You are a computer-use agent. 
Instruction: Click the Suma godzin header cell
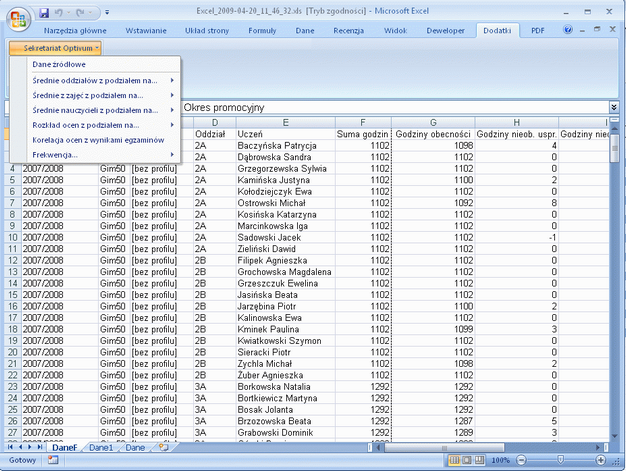pos(363,134)
